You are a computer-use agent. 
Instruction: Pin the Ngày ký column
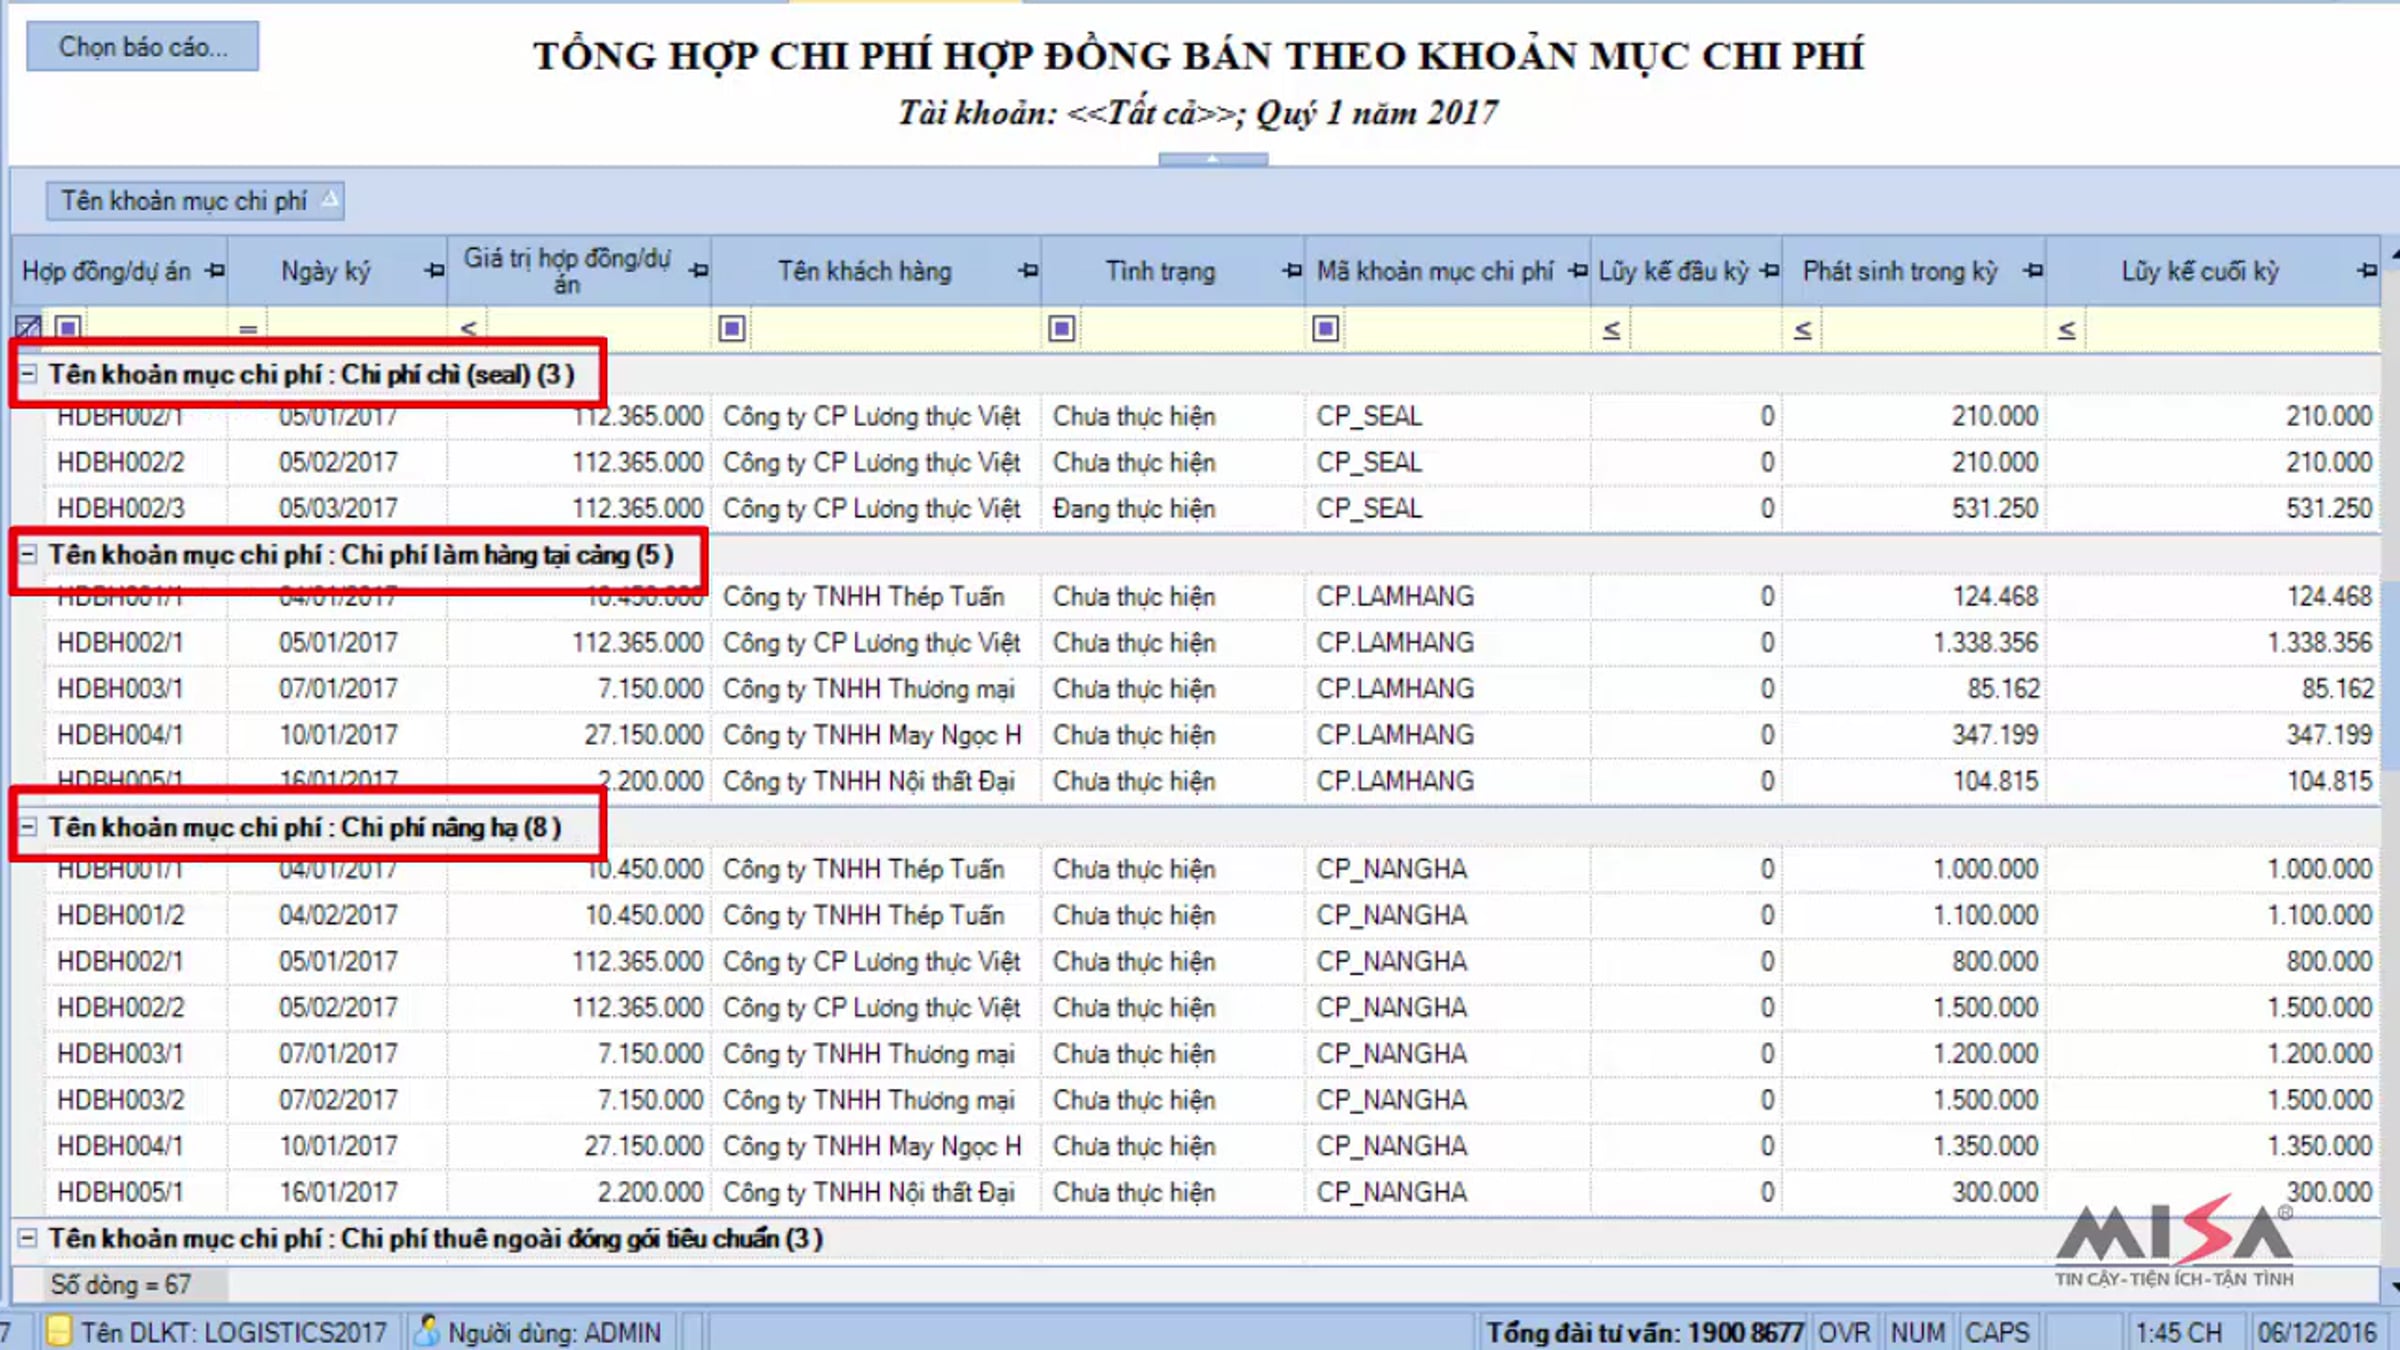point(434,271)
